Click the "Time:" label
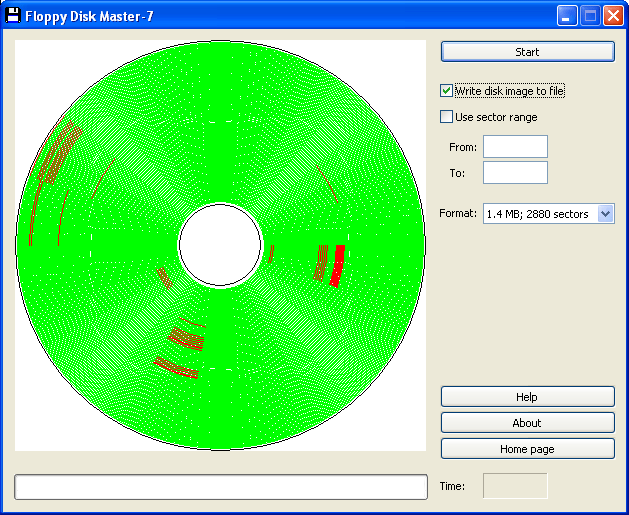The height and width of the screenshot is (515, 629). tap(452, 486)
